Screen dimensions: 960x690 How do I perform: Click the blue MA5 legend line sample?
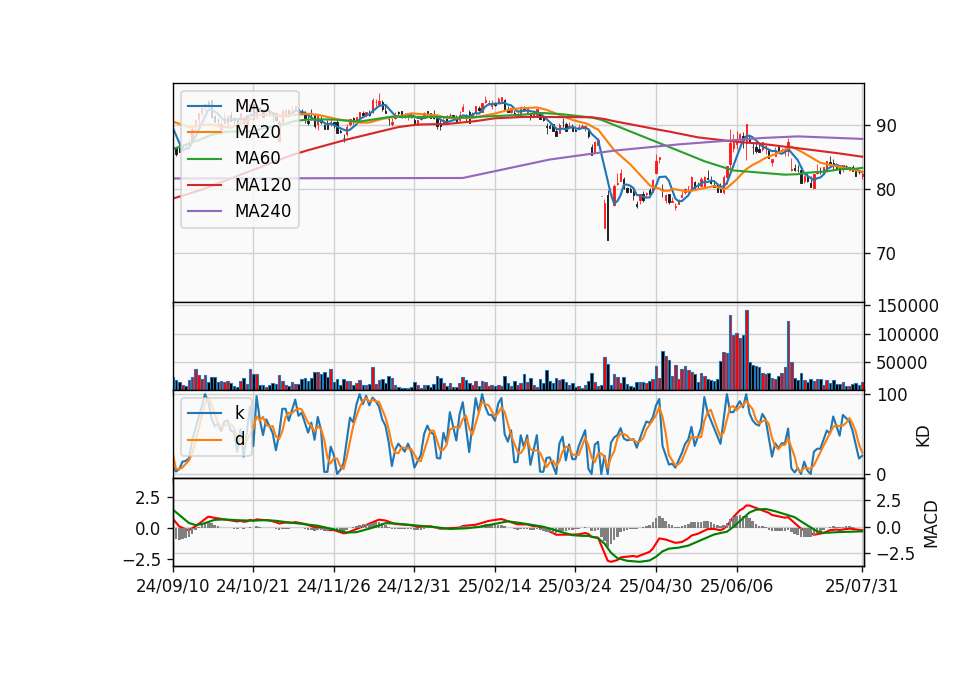coord(204,106)
